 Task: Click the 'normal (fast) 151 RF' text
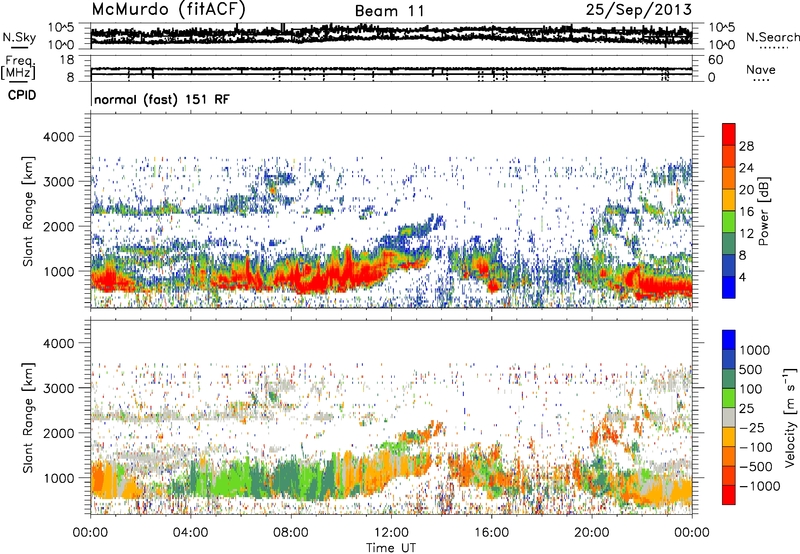tap(162, 99)
